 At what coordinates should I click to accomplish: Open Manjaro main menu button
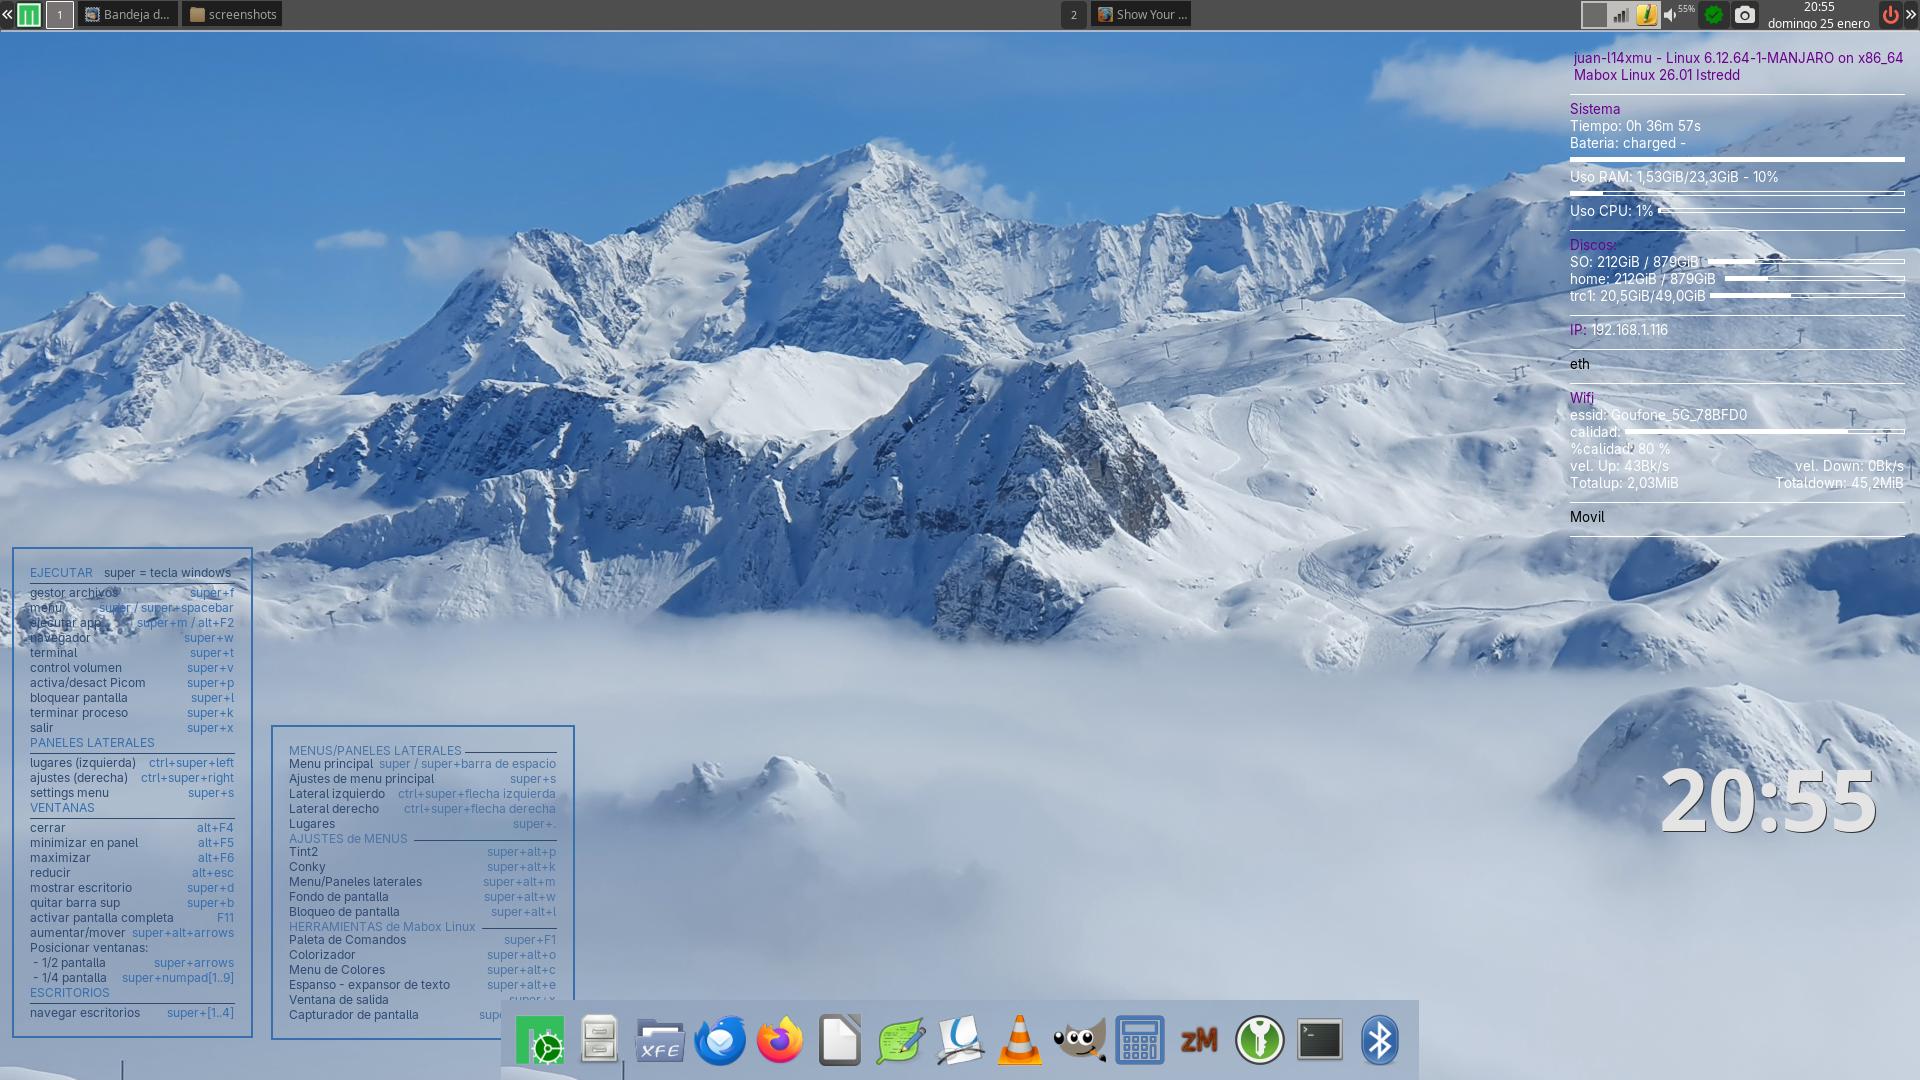29,15
